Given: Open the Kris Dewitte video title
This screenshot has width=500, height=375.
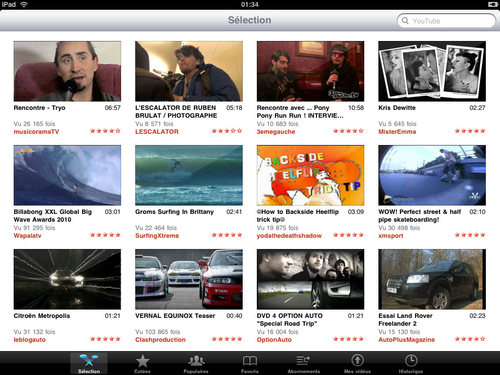Looking at the screenshot, I should [397, 108].
